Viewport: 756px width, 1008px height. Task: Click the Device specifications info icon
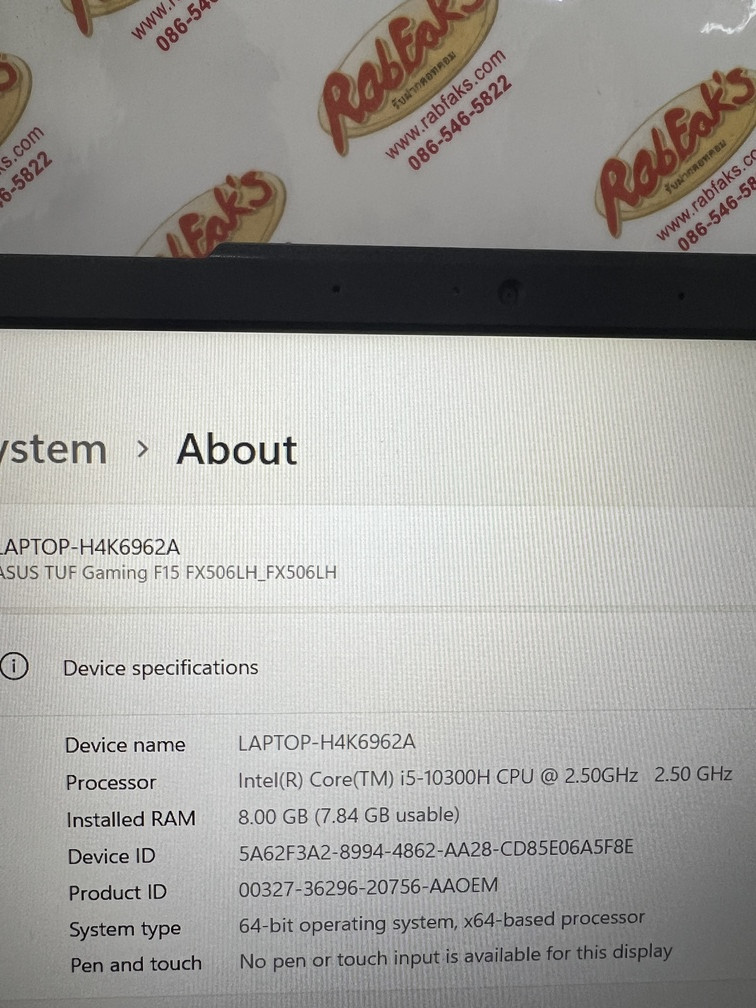click(x=13, y=667)
